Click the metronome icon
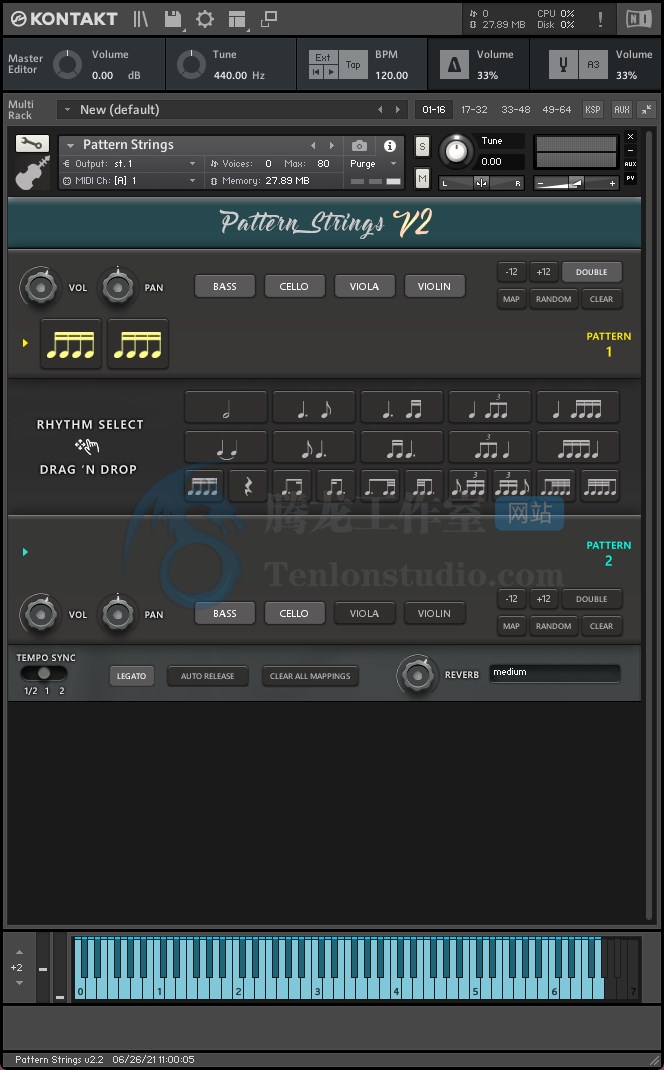Screen dimensions: 664x1070 tap(454, 65)
